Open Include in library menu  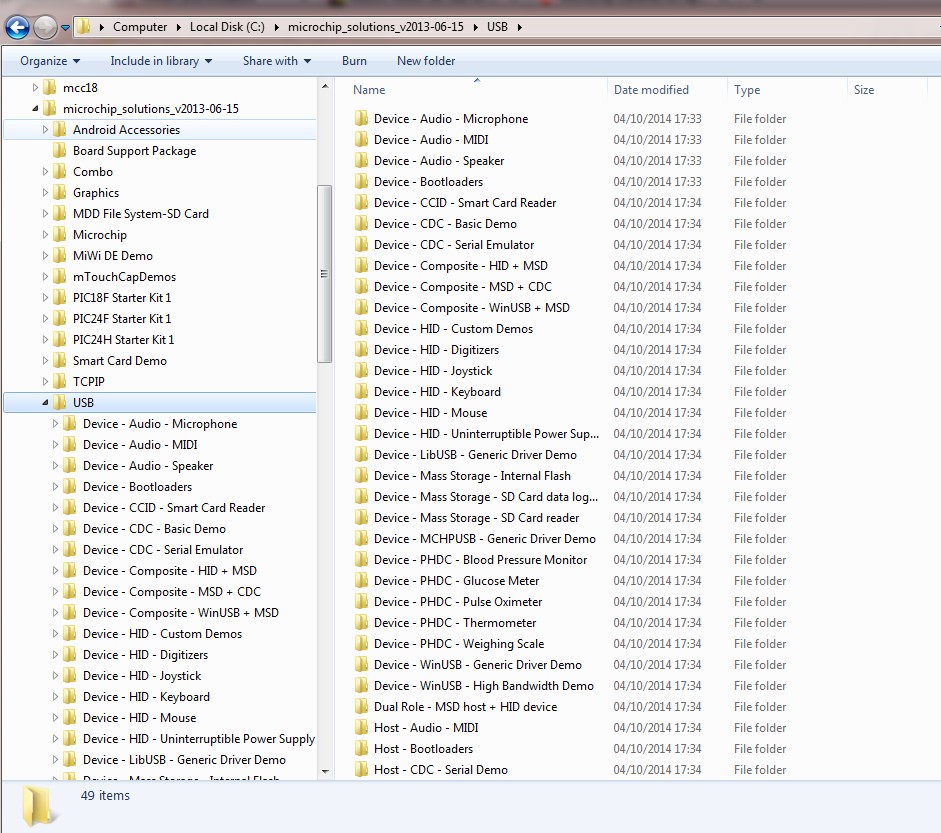point(161,61)
